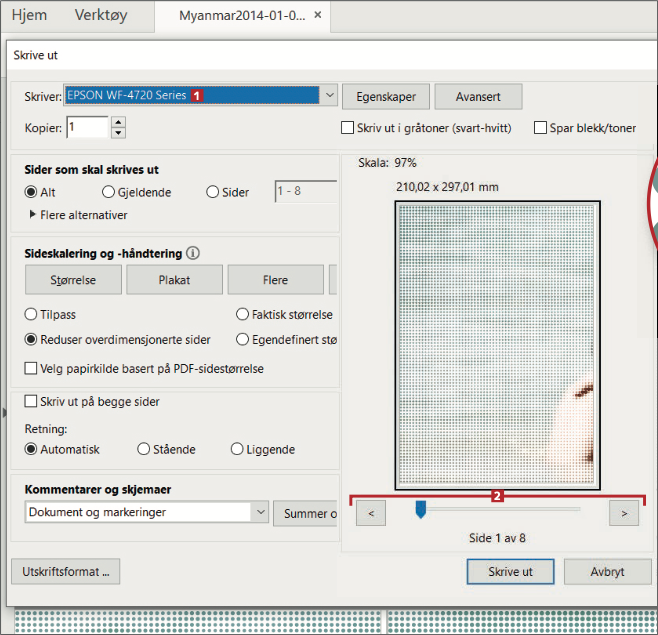Click the Skrive ut button

(510, 572)
